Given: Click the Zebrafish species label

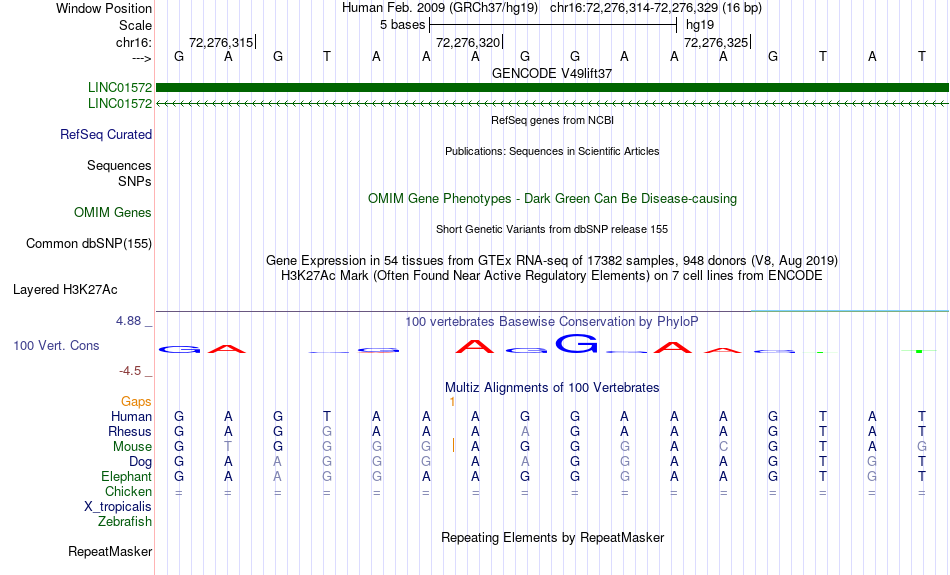Looking at the screenshot, I should coord(125,522).
